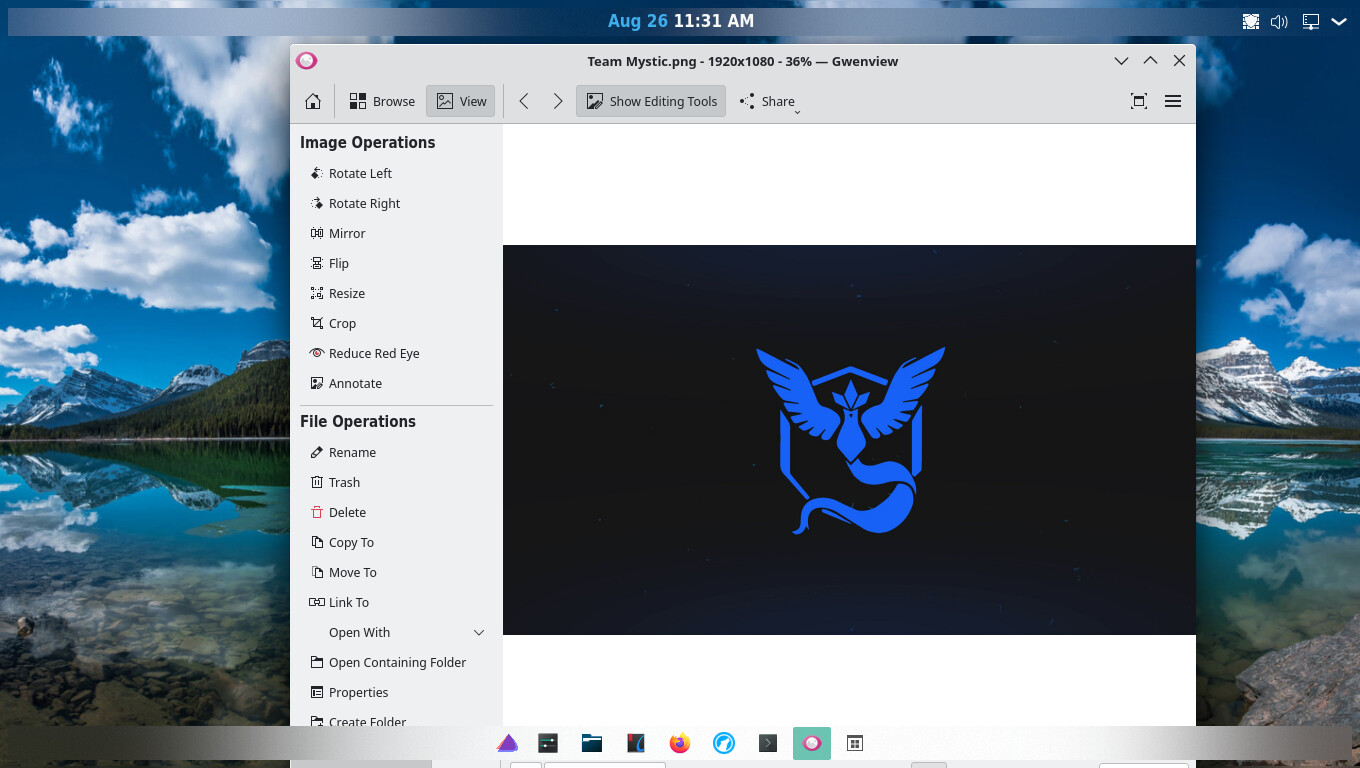1360x768 pixels.
Task: Open System Settings sliders icon in the dock
Action: tap(547, 743)
